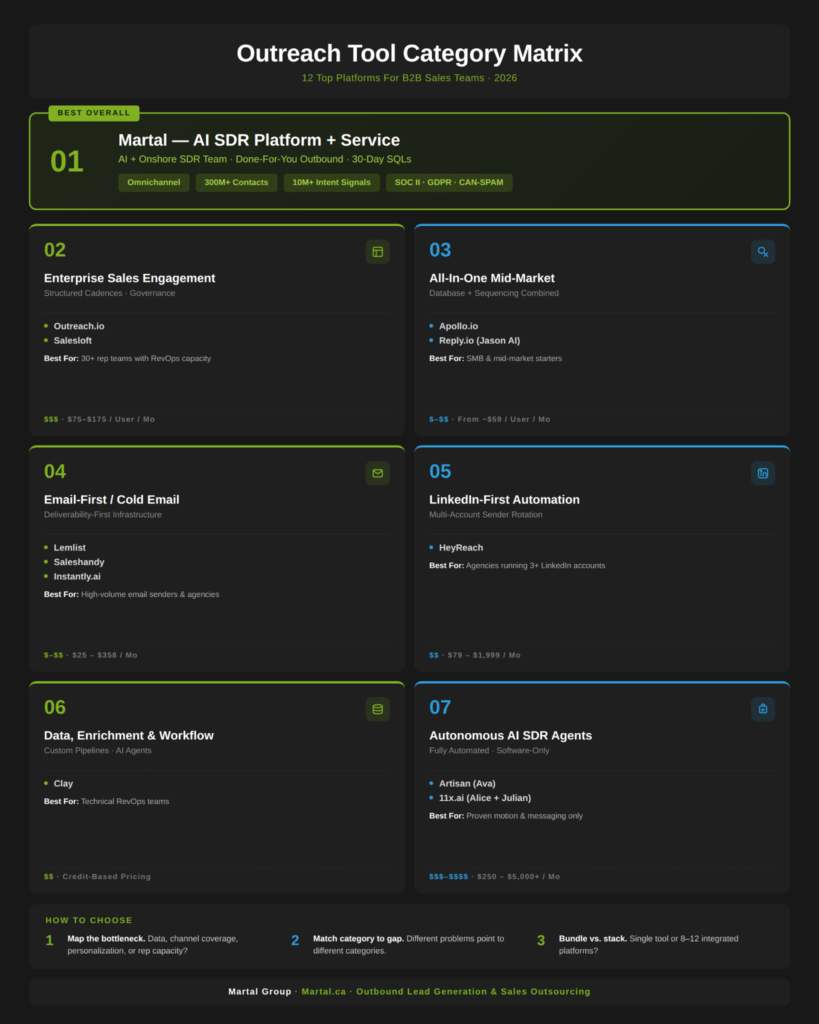Click the HeyReach list item

461,547
